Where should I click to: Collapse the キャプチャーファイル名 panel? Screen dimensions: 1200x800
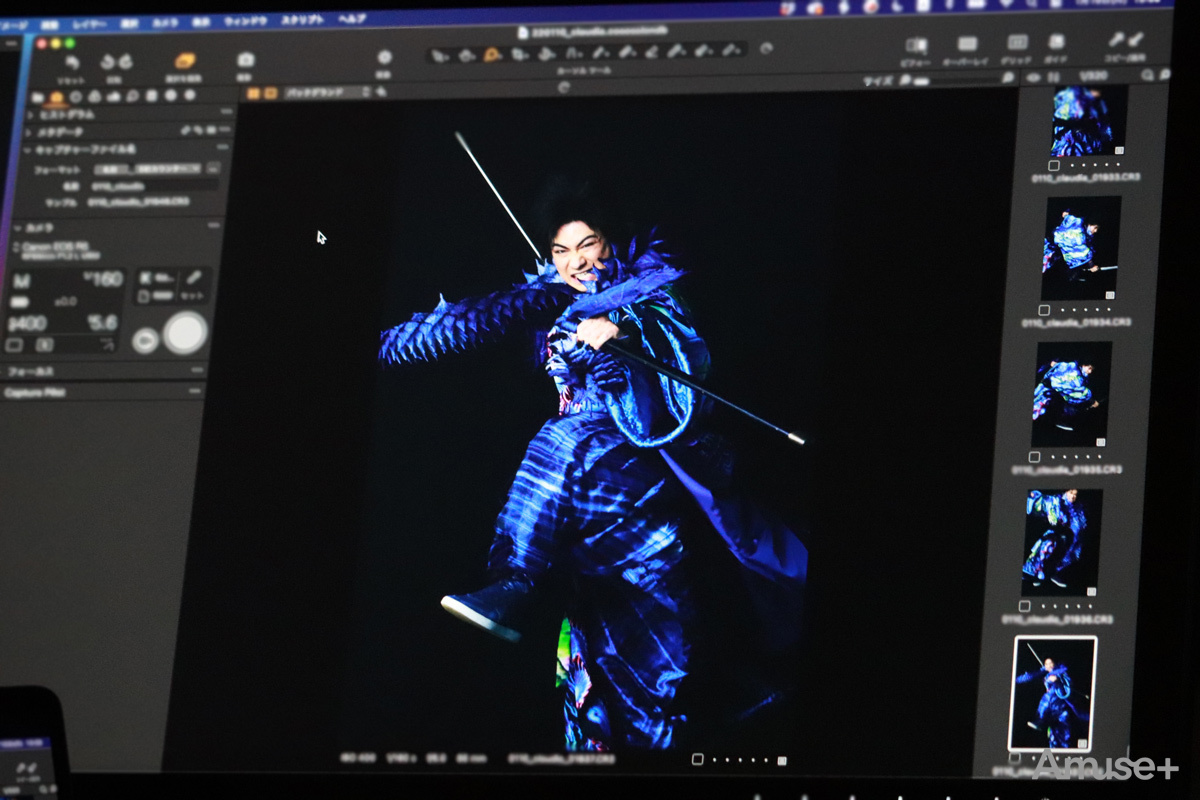point(28,150)
